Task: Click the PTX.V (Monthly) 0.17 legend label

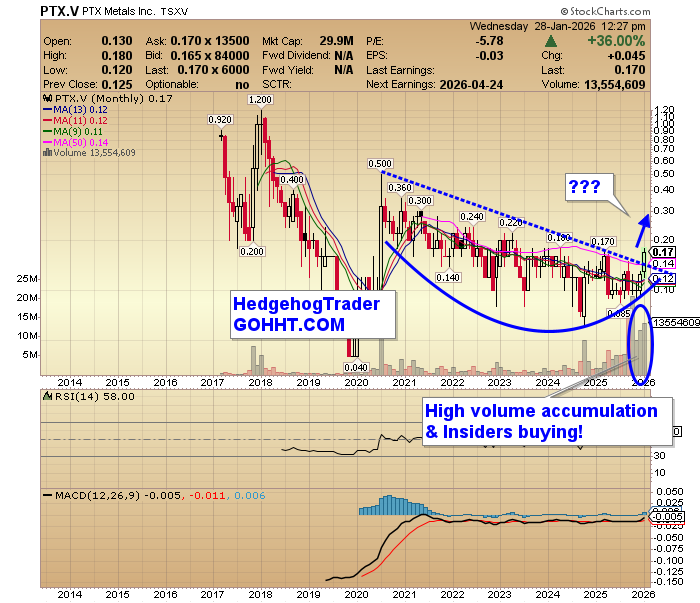Action: (x=113, y=99)
